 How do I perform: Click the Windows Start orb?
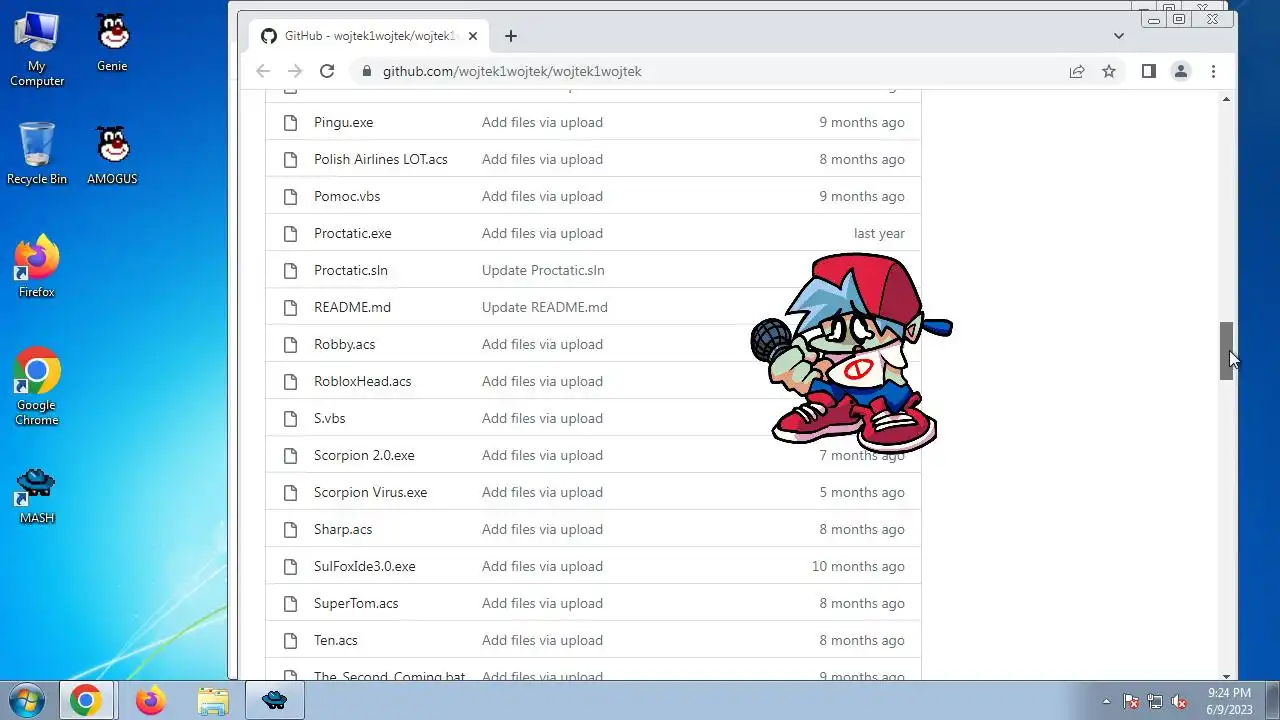pyautogui.click(x=26, y=700)
